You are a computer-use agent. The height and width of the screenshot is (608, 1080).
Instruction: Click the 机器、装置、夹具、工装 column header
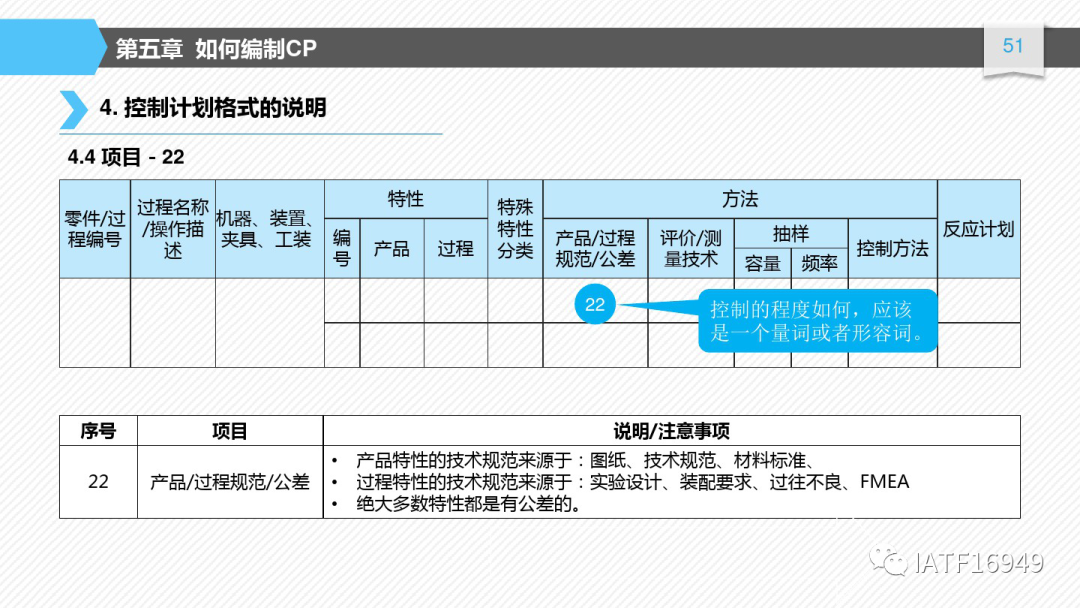tap(270, 229)
